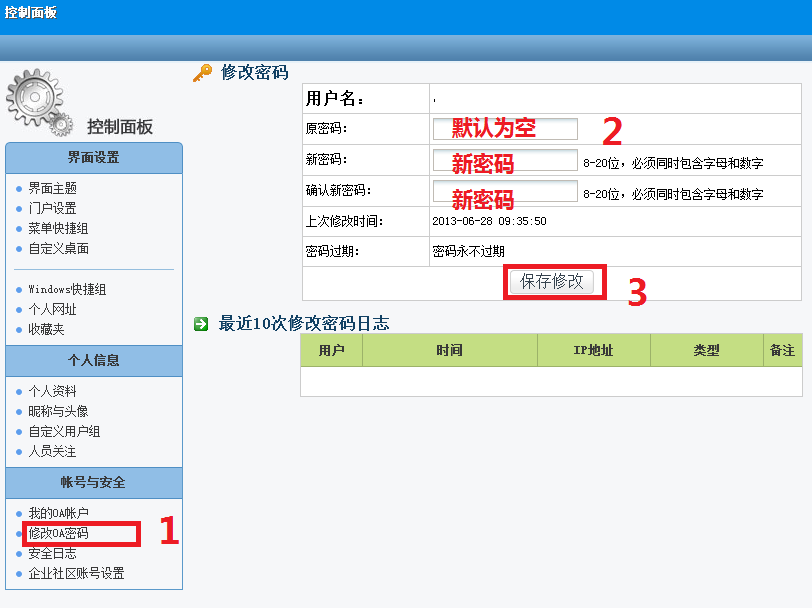
Task: Open 安全日志 menu entry
Action: (52, 553)
